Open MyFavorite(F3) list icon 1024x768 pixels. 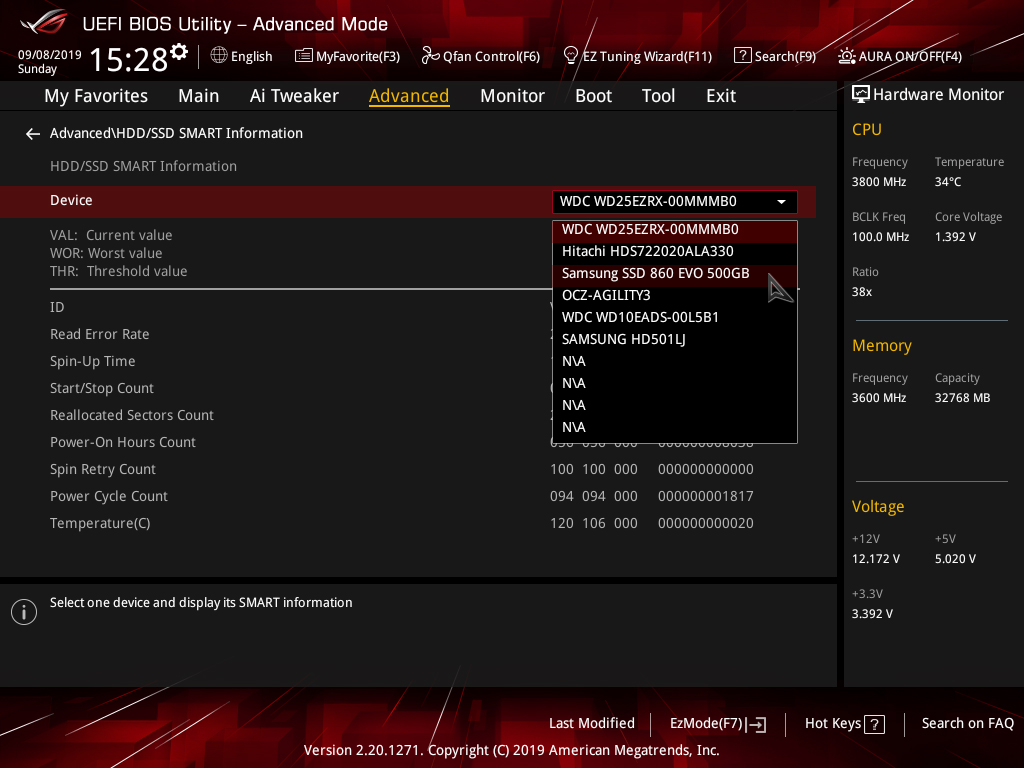tap(303, 56)
